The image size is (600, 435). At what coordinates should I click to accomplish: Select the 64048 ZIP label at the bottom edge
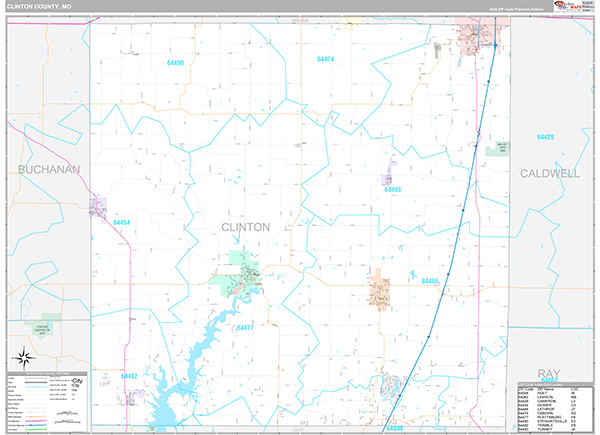394,428
